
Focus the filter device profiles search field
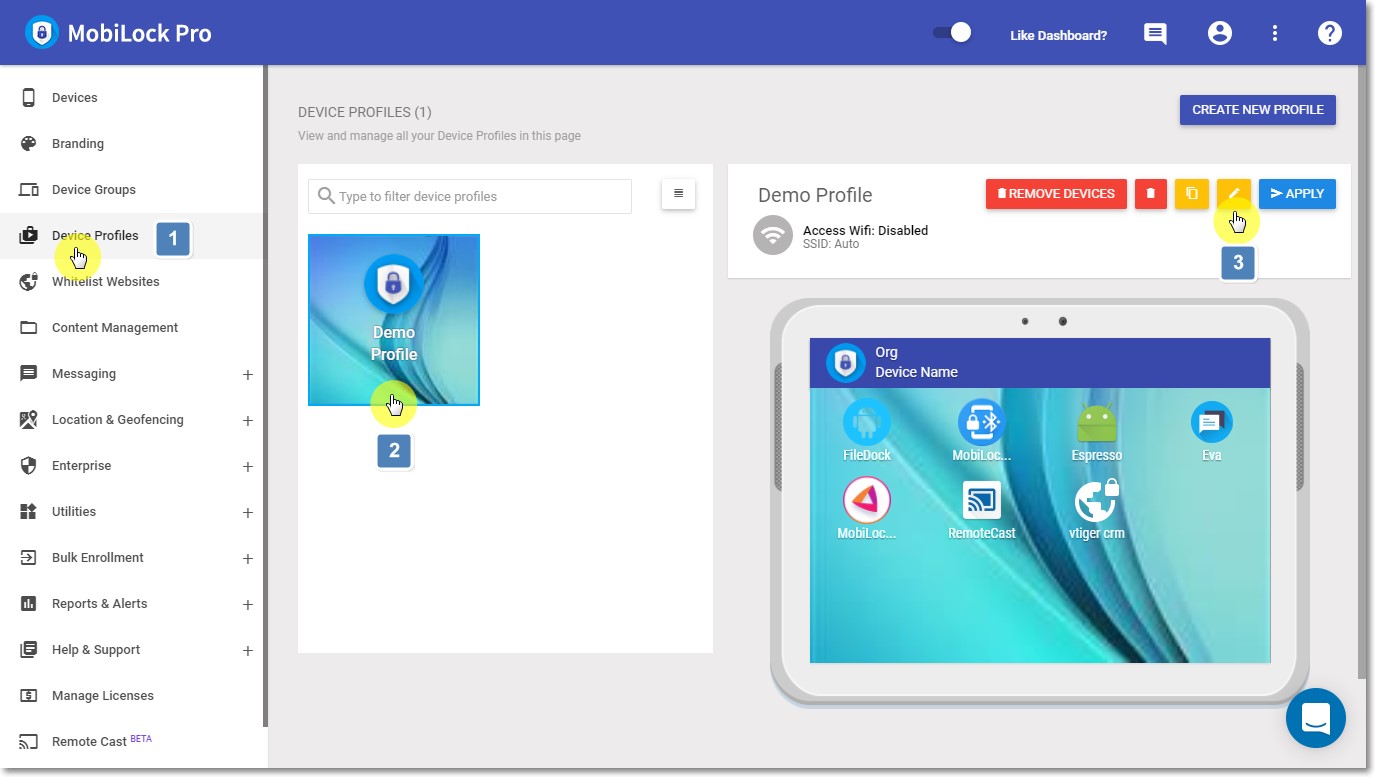tap(470, 196)
